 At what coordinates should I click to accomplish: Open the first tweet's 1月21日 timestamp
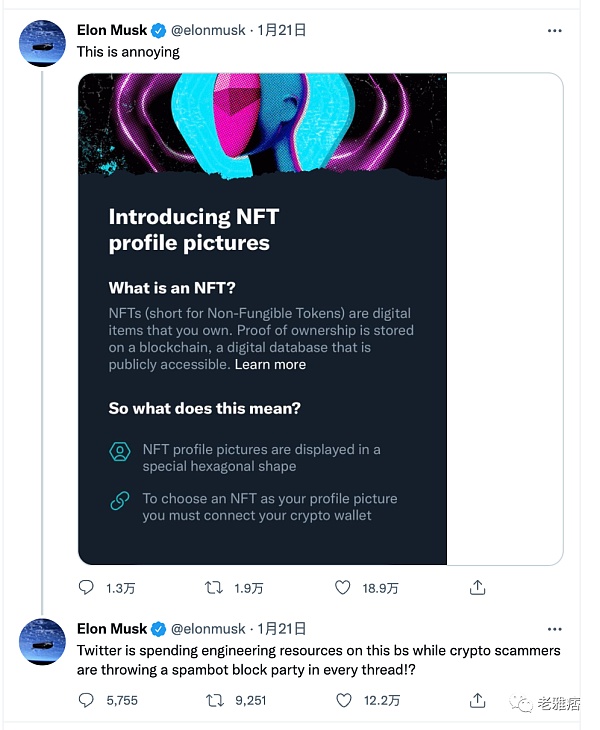point(281,30)
